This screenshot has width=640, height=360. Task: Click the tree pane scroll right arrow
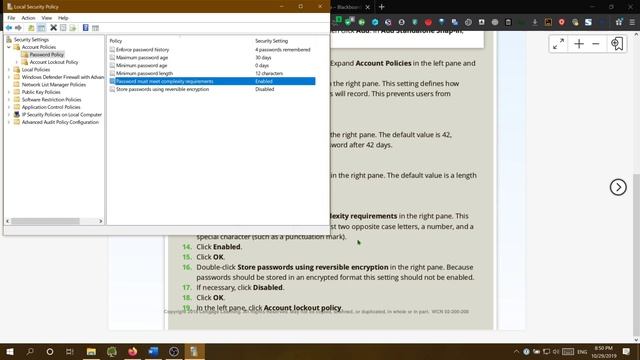pos(101,221)
